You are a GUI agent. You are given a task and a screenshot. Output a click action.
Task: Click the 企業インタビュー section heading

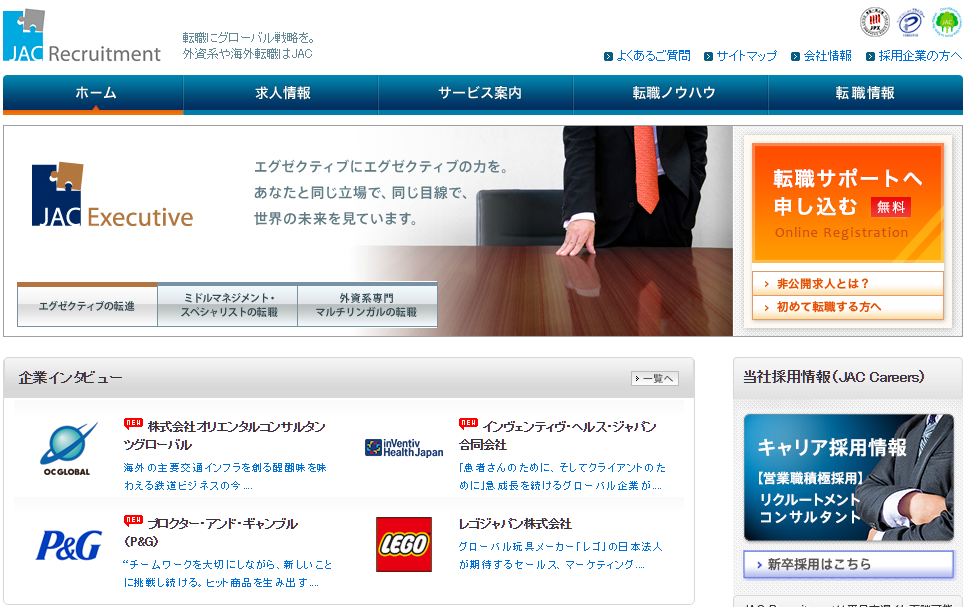[70, 378]
